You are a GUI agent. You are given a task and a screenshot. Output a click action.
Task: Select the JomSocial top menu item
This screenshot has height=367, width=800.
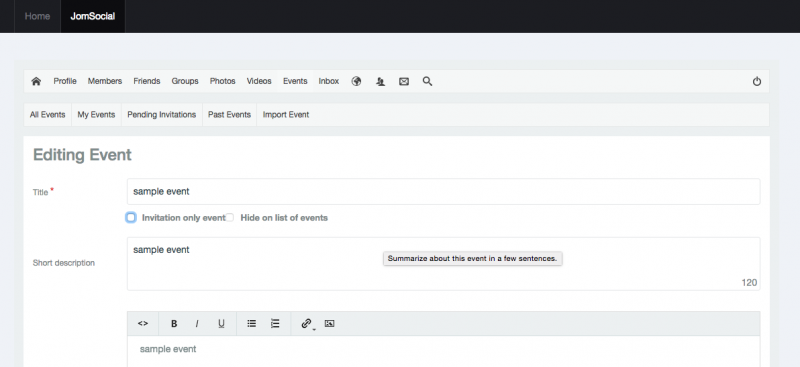coord(92,16)
